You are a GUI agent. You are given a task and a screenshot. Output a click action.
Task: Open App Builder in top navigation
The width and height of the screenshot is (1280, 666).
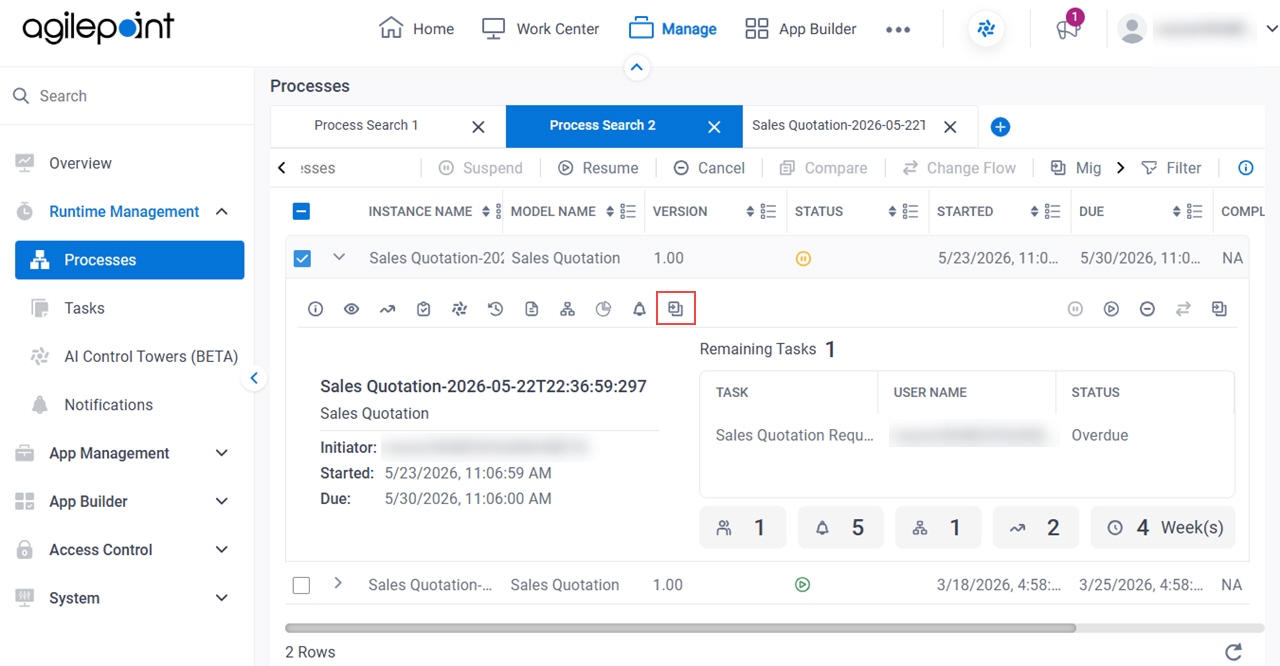[801, 29]
